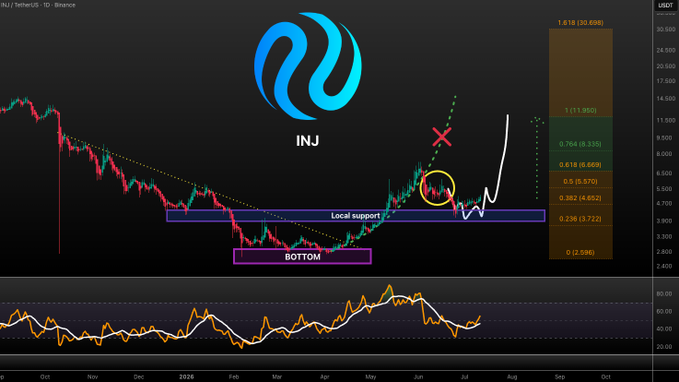The height and width of the screenshot is (382, 679).
Task: Click the BOTTOM zone label
Action: [302, 257]
